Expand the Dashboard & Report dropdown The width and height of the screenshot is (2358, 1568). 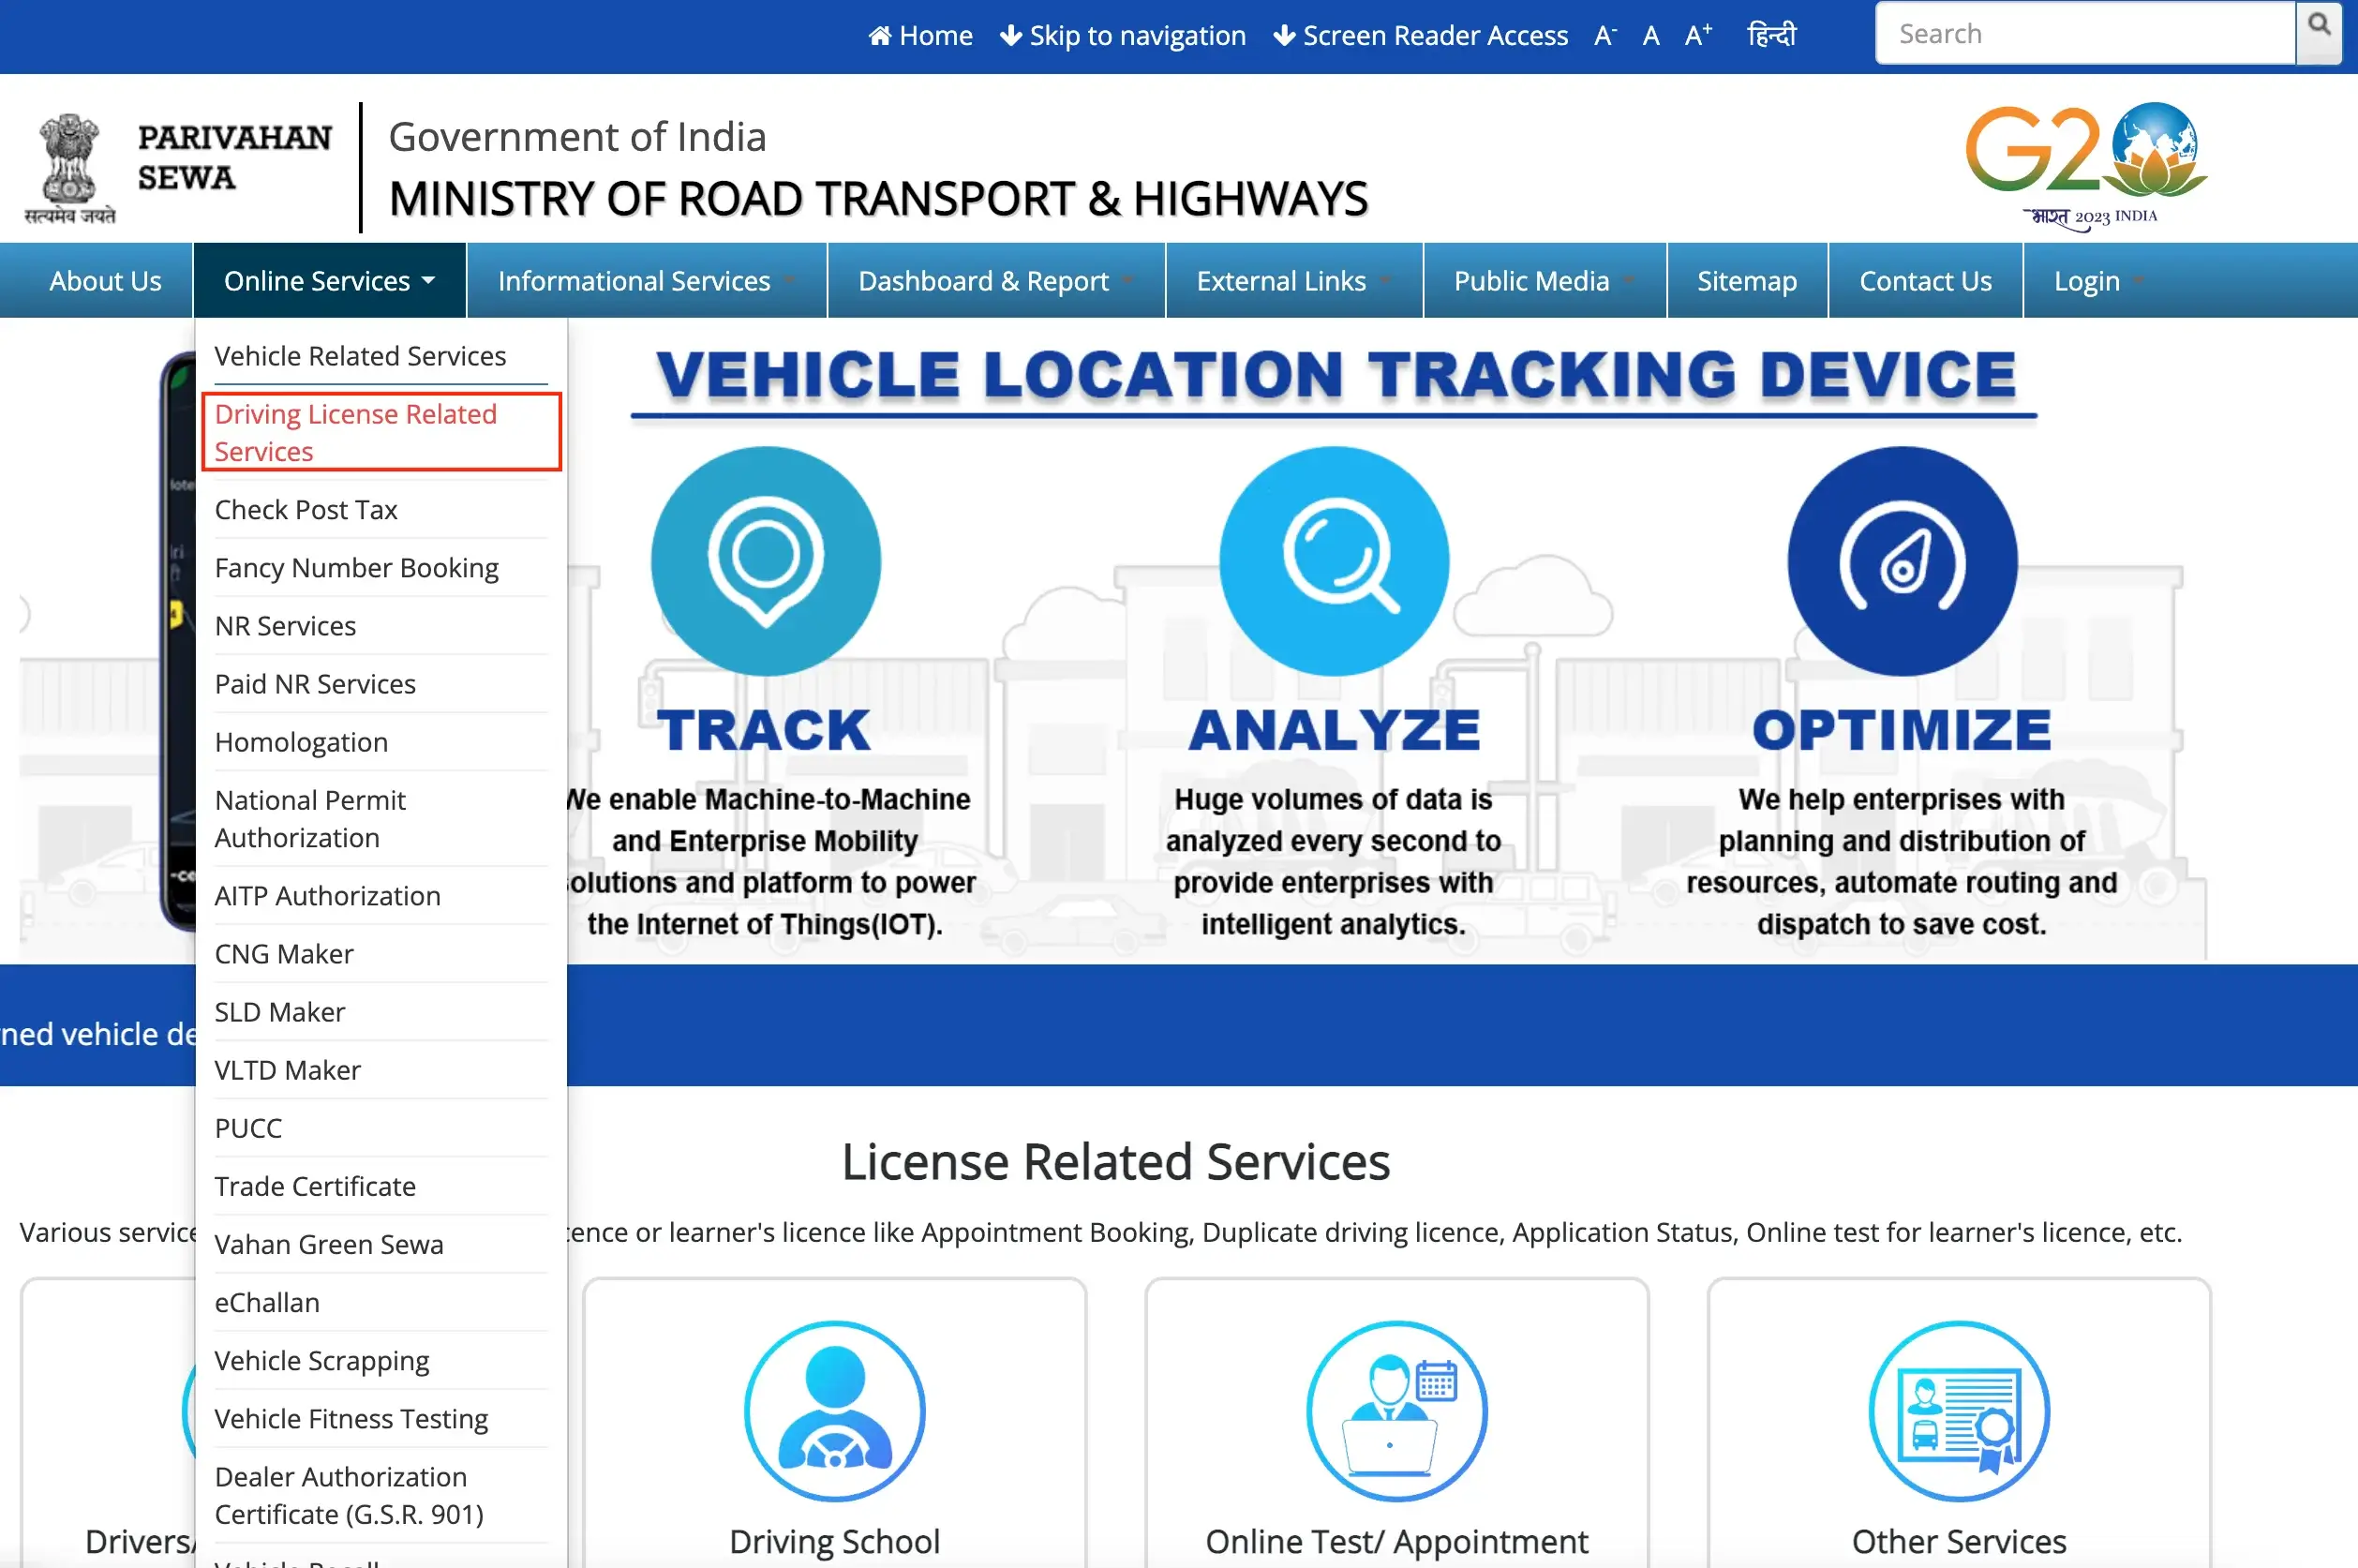[x=995, y=280]
